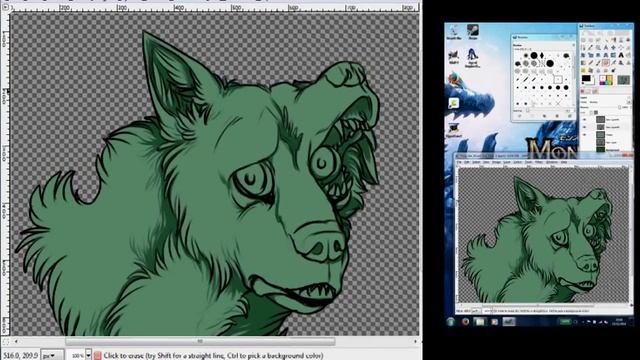Activate the Scissors Select tool
Screen dimensions: 640x360
tap(621, 40)
